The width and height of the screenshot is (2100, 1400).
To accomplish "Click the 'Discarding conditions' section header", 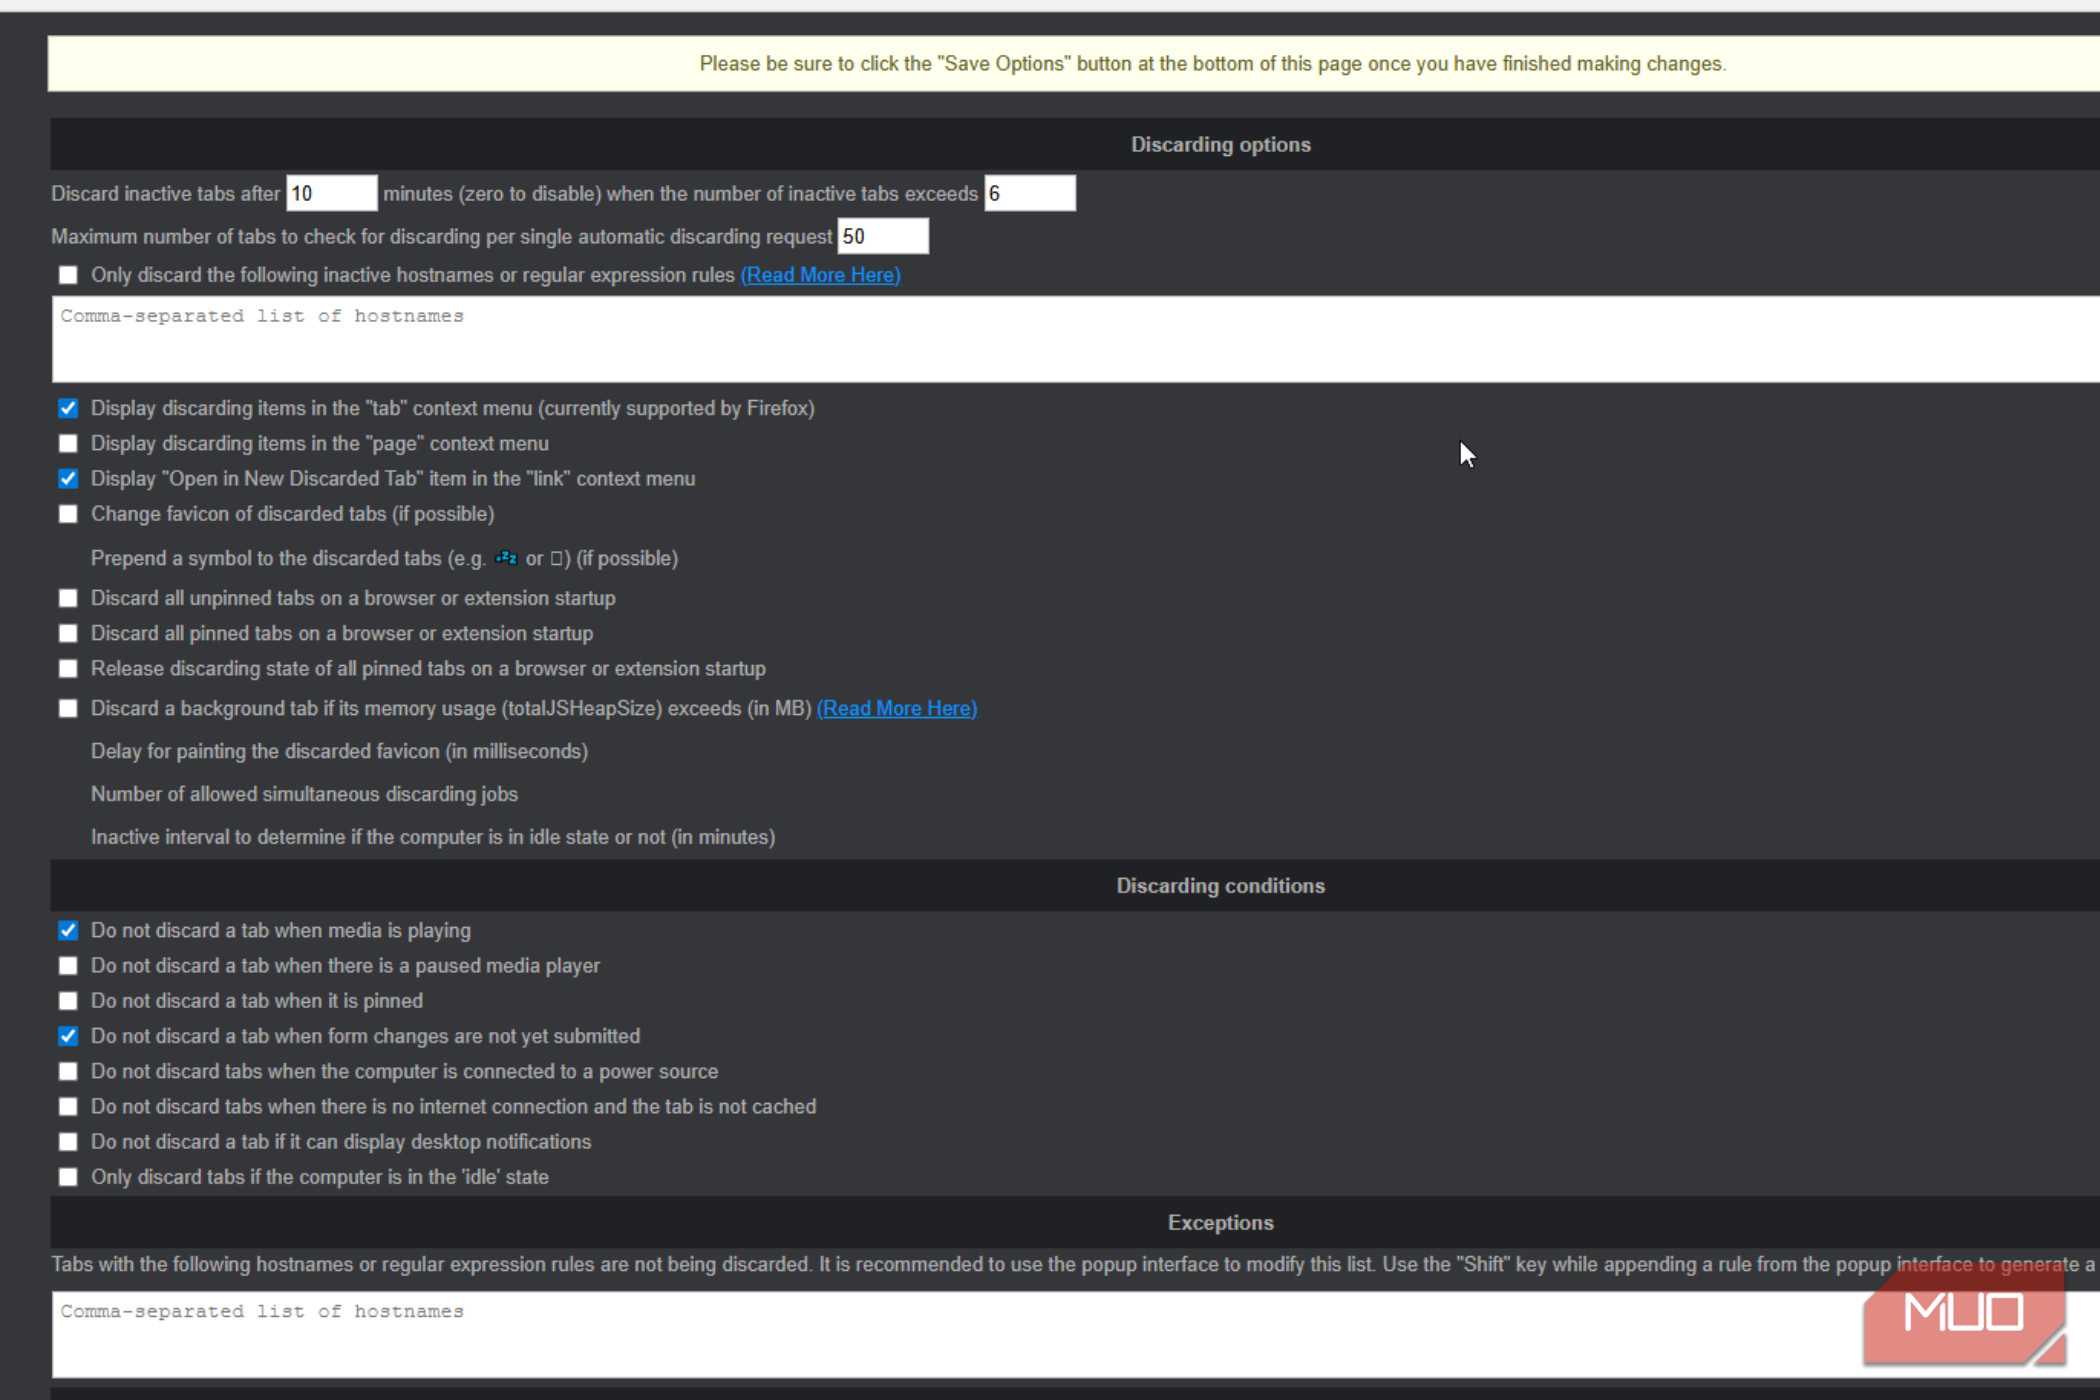I will tap(1220, 886).
